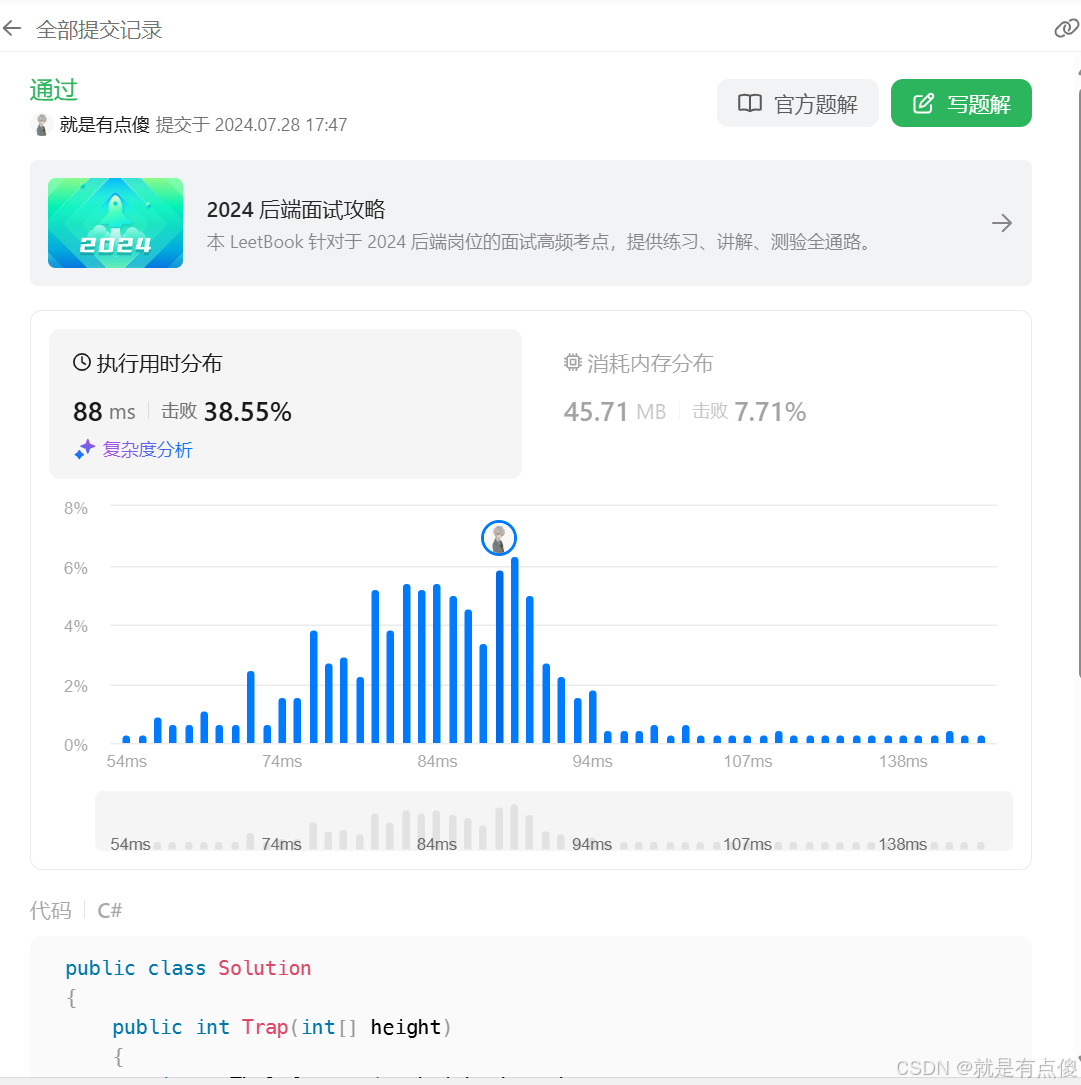Click the 通过 accepted status text
Screen dimensions: 1081x1085
(x=53, y=90)
